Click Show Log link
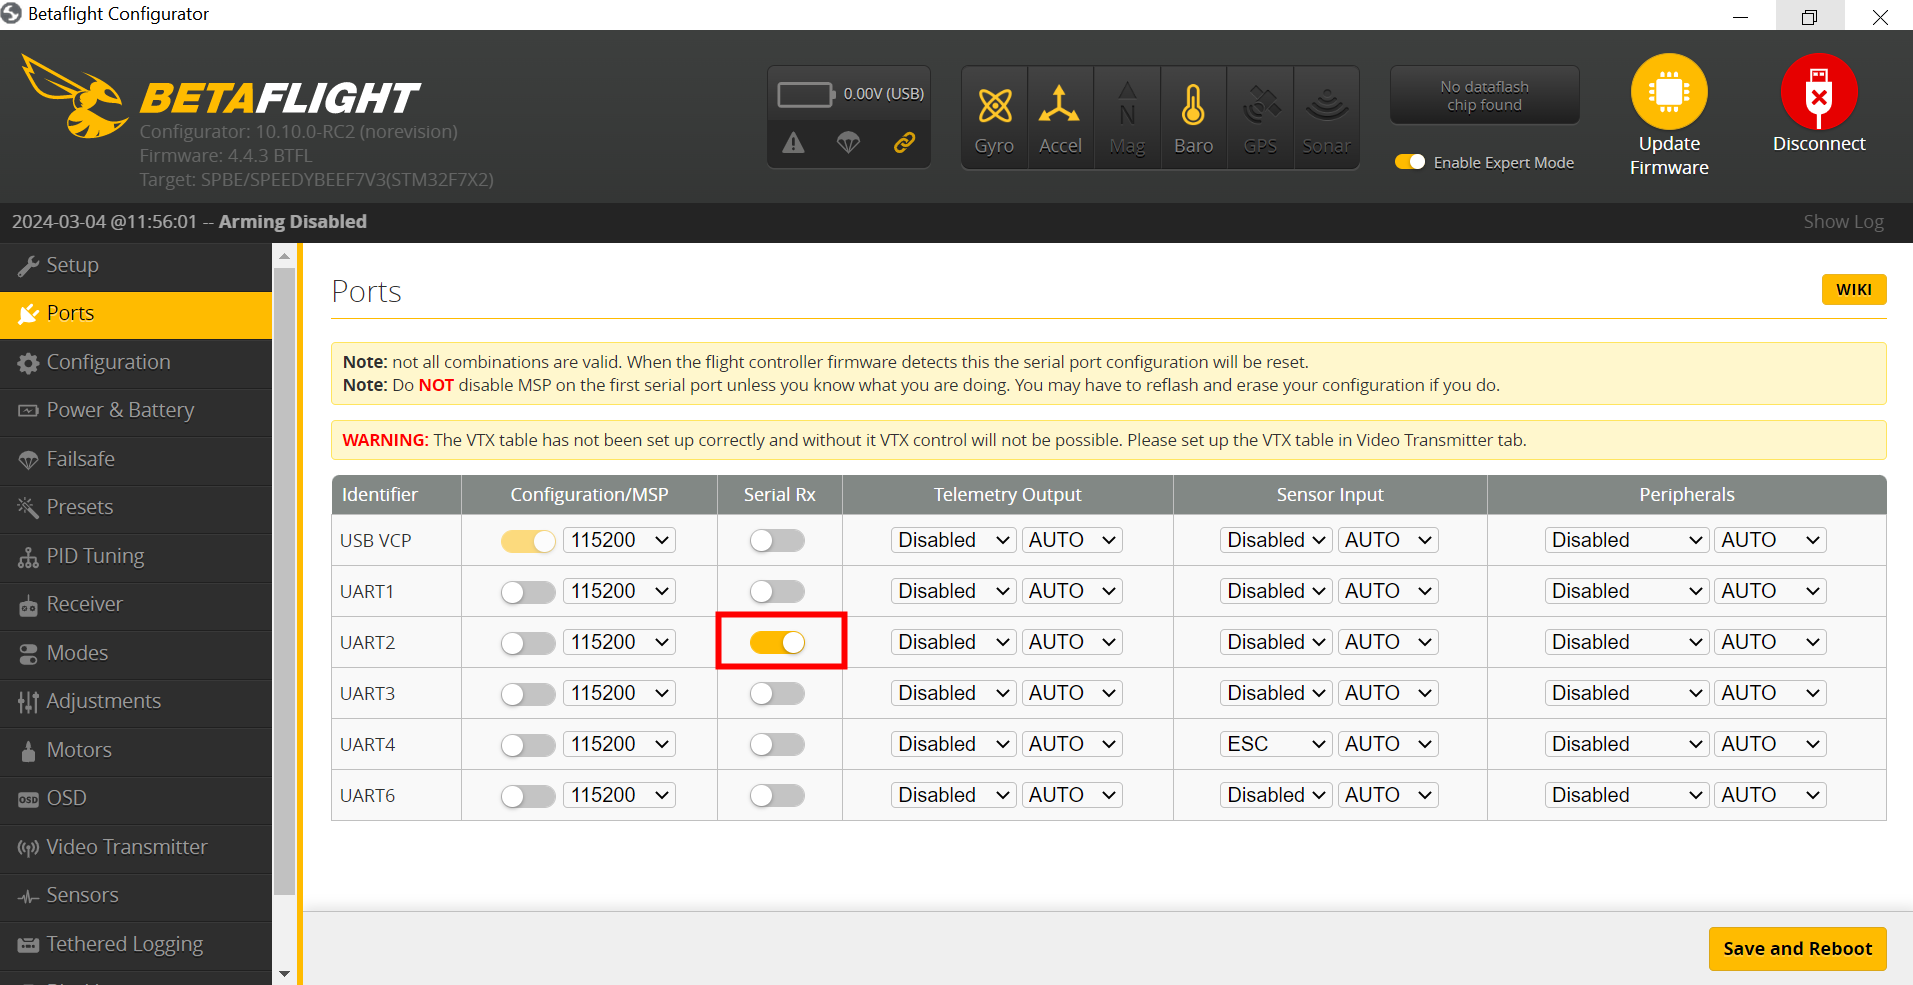The width and height of the screenshot is (1913, 985). (x=1843, y=222)
